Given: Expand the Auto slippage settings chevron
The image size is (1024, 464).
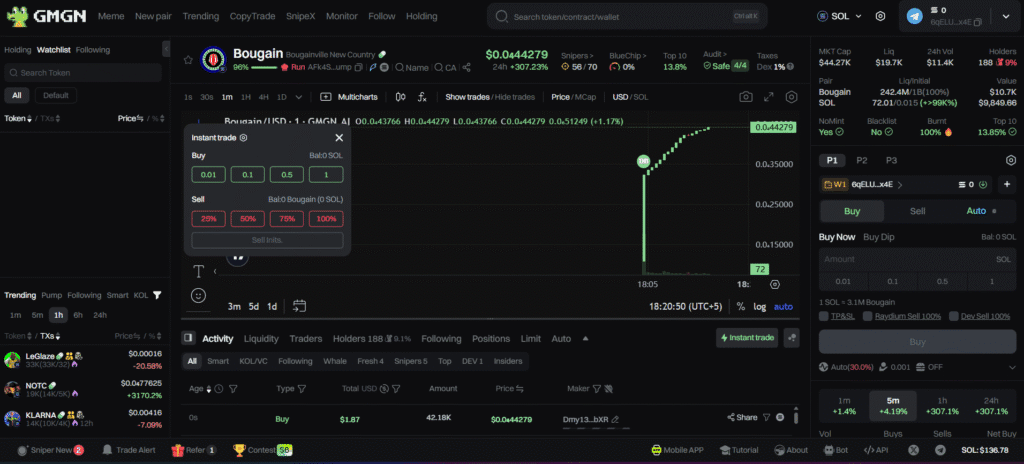Looking at the screenshot, I should (1012, 367).
